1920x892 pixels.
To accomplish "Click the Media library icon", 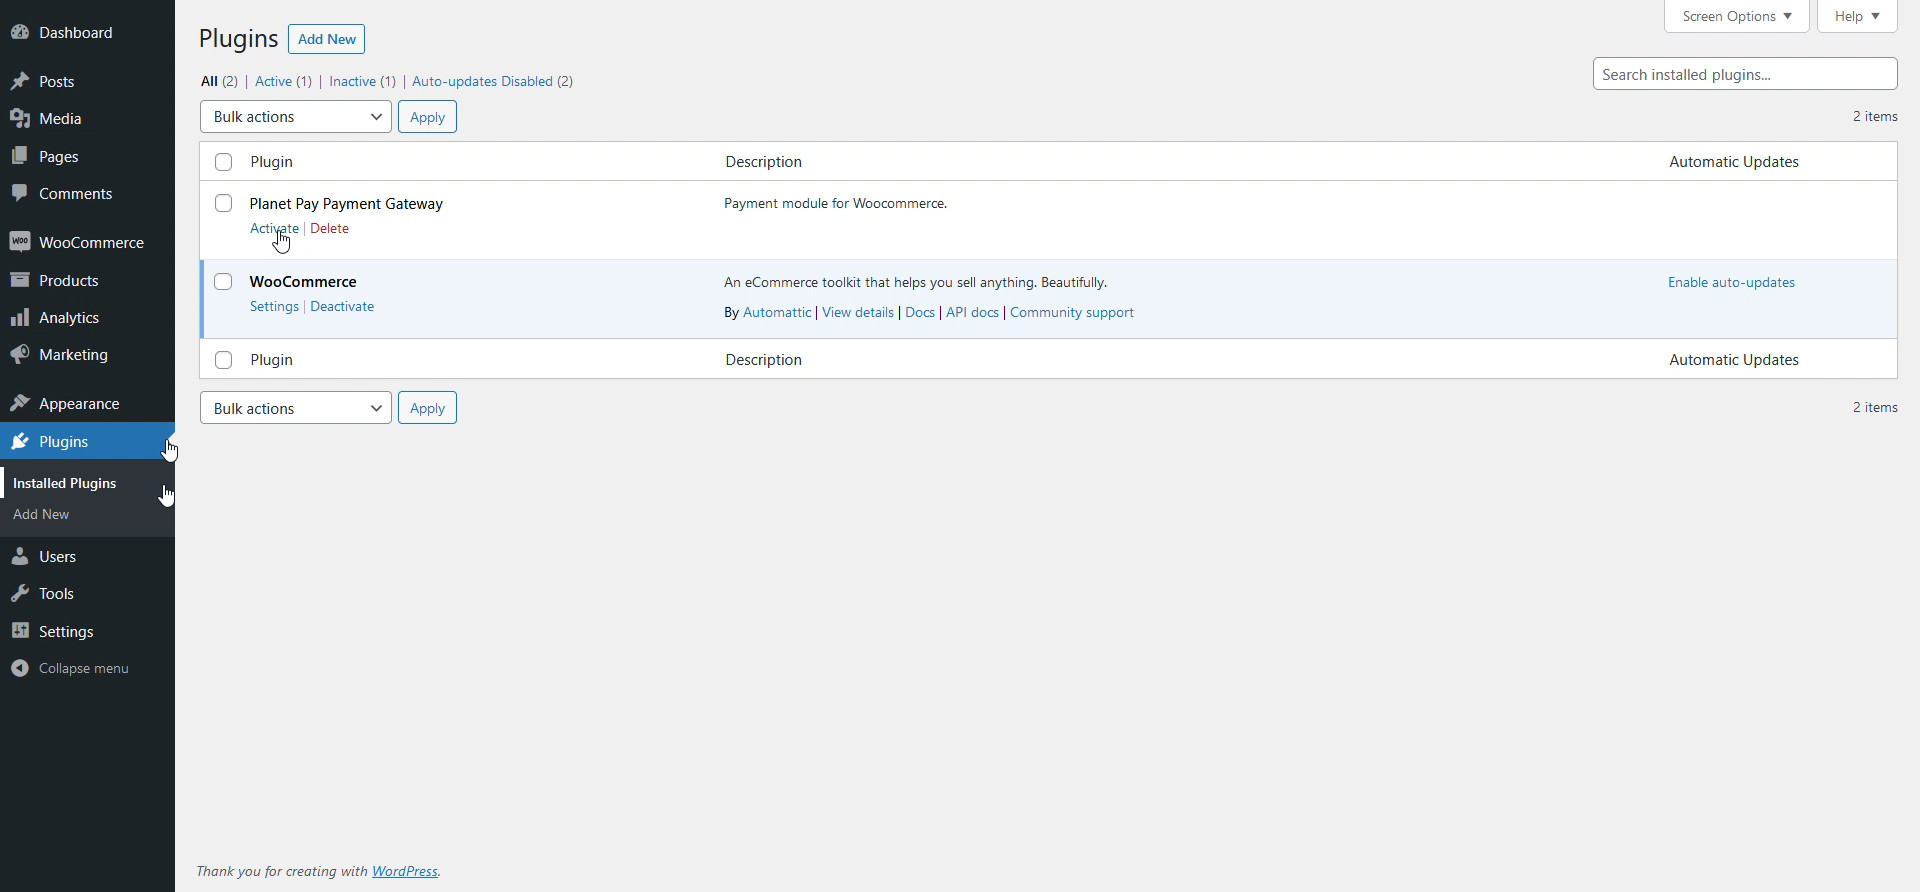I will (x=20, y=118).
